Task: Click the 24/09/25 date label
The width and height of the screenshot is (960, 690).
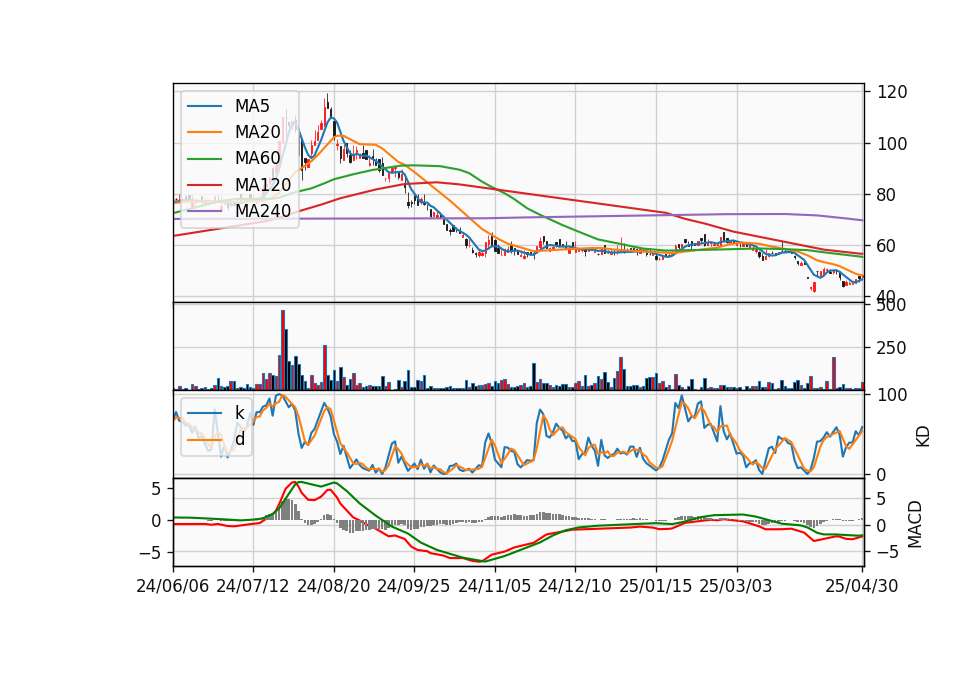Action: tap(413, 586)
